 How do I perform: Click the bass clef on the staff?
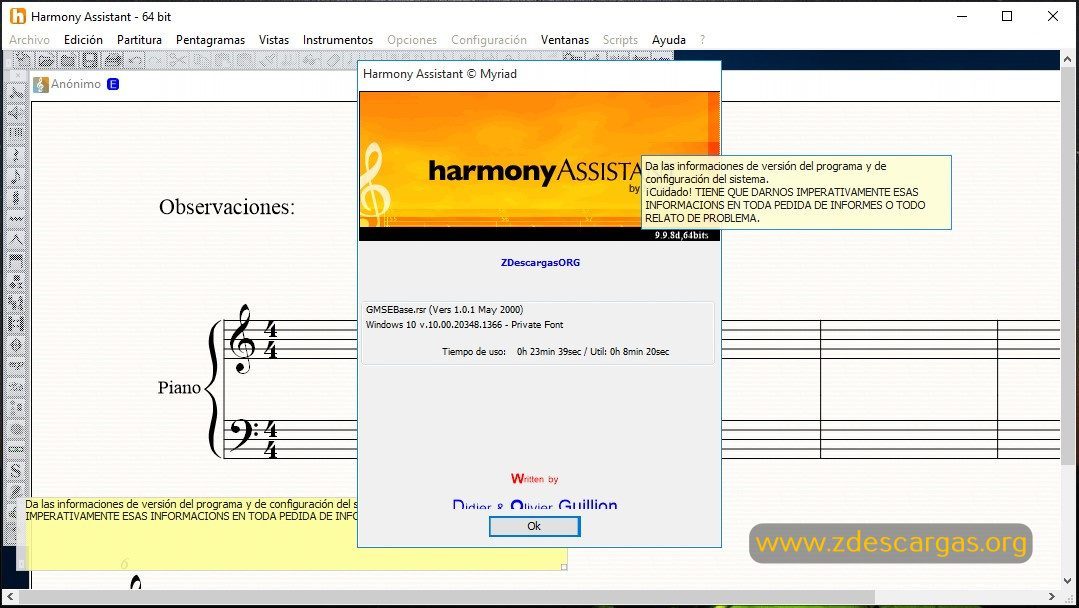(244, 434)
